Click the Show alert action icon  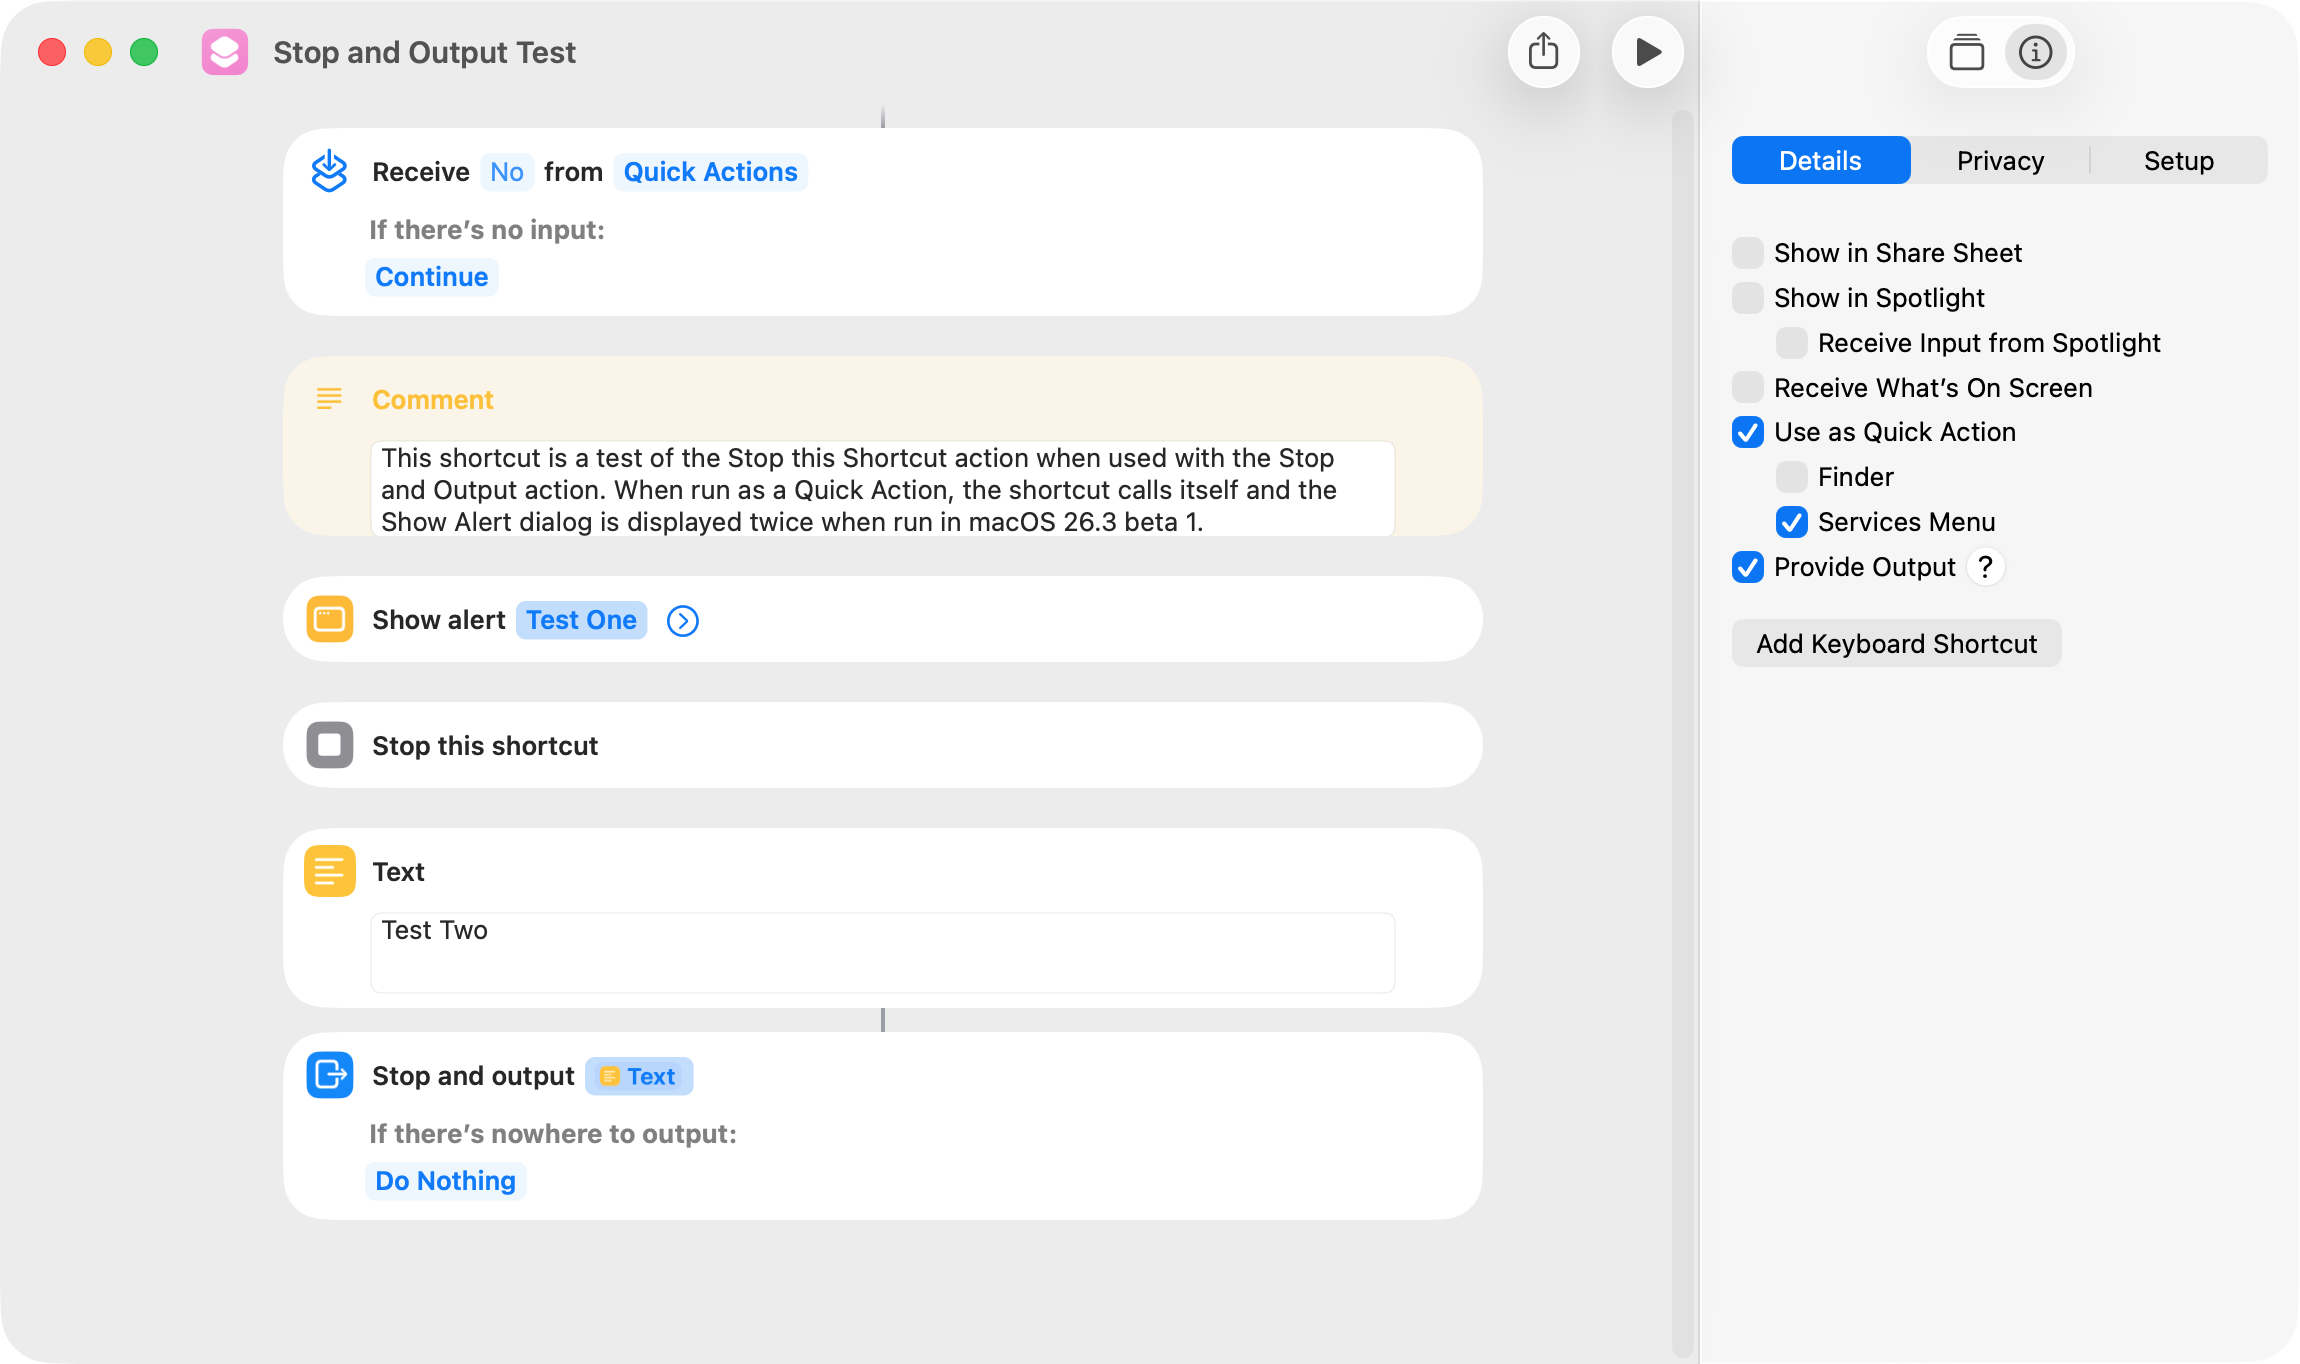(329, 620)
